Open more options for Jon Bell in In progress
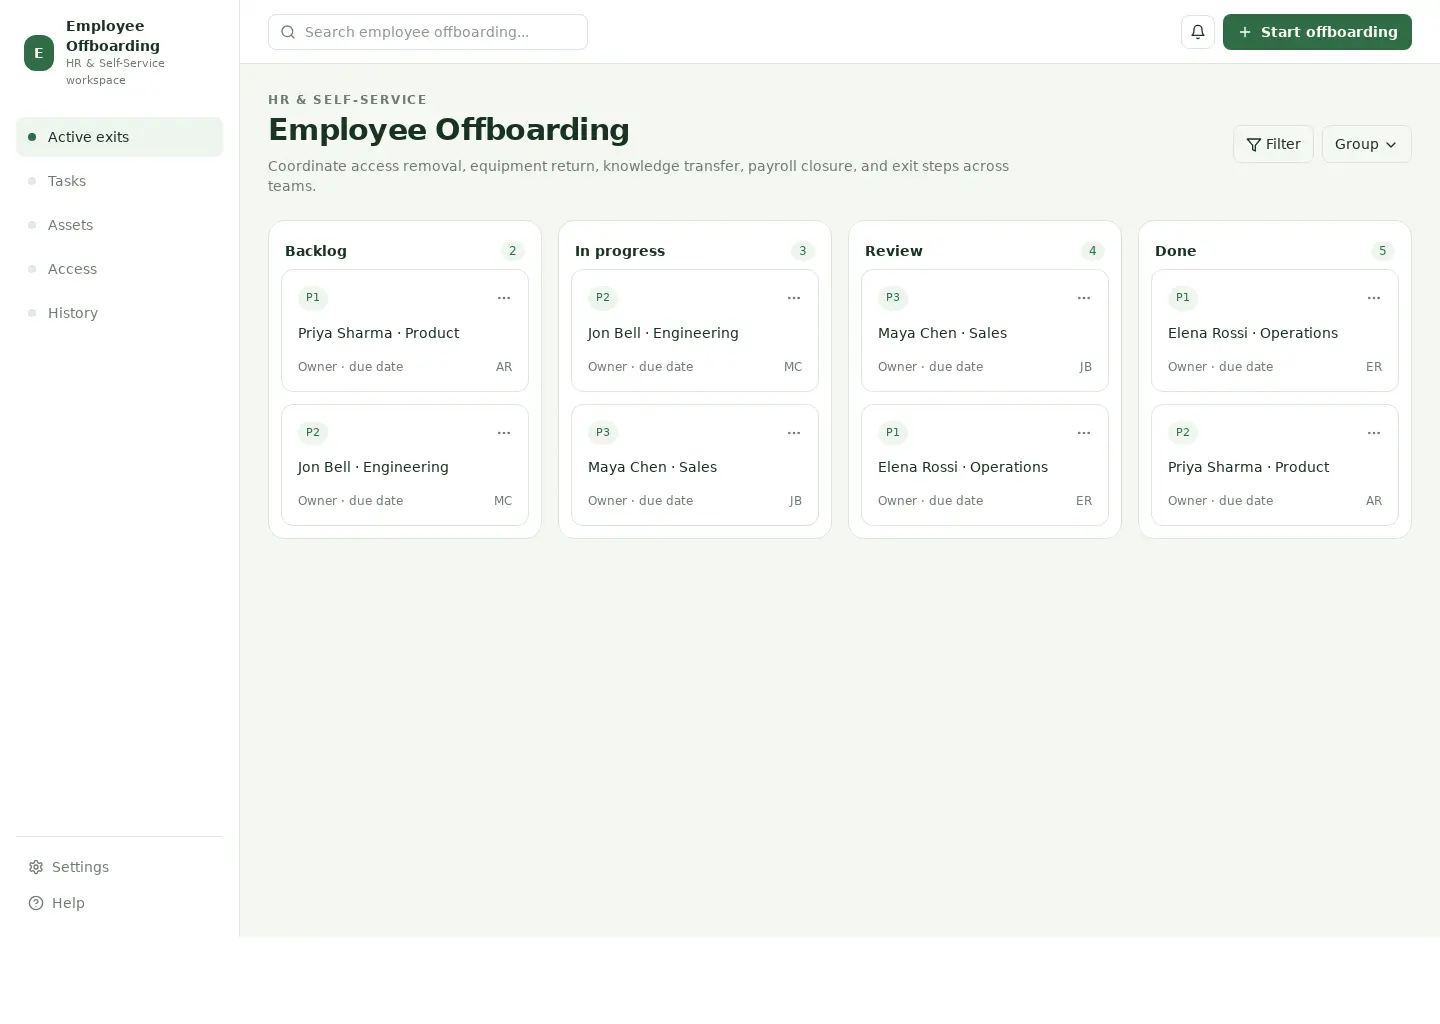This screenshot has height=1024, width=1440. [x=794, y=298]
